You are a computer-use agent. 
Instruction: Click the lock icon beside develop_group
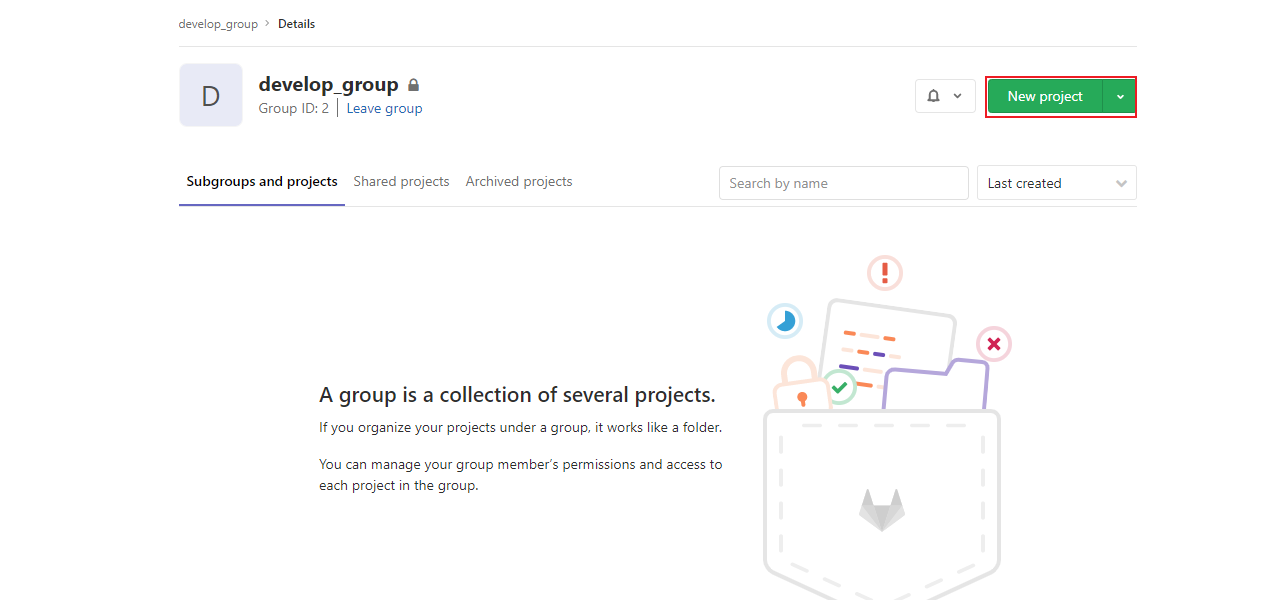tap(413, 85)
